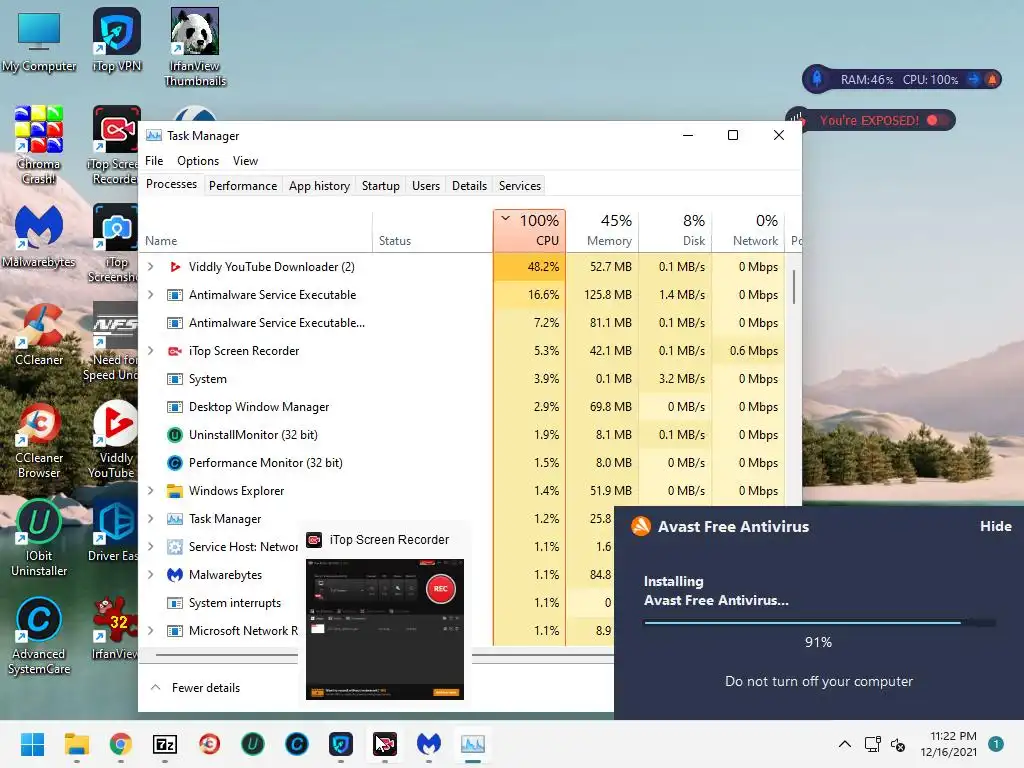Click the iTop Screen Recorder preview thumbnail
This screenshot has width=1024, height=768.
pos(385,629)
